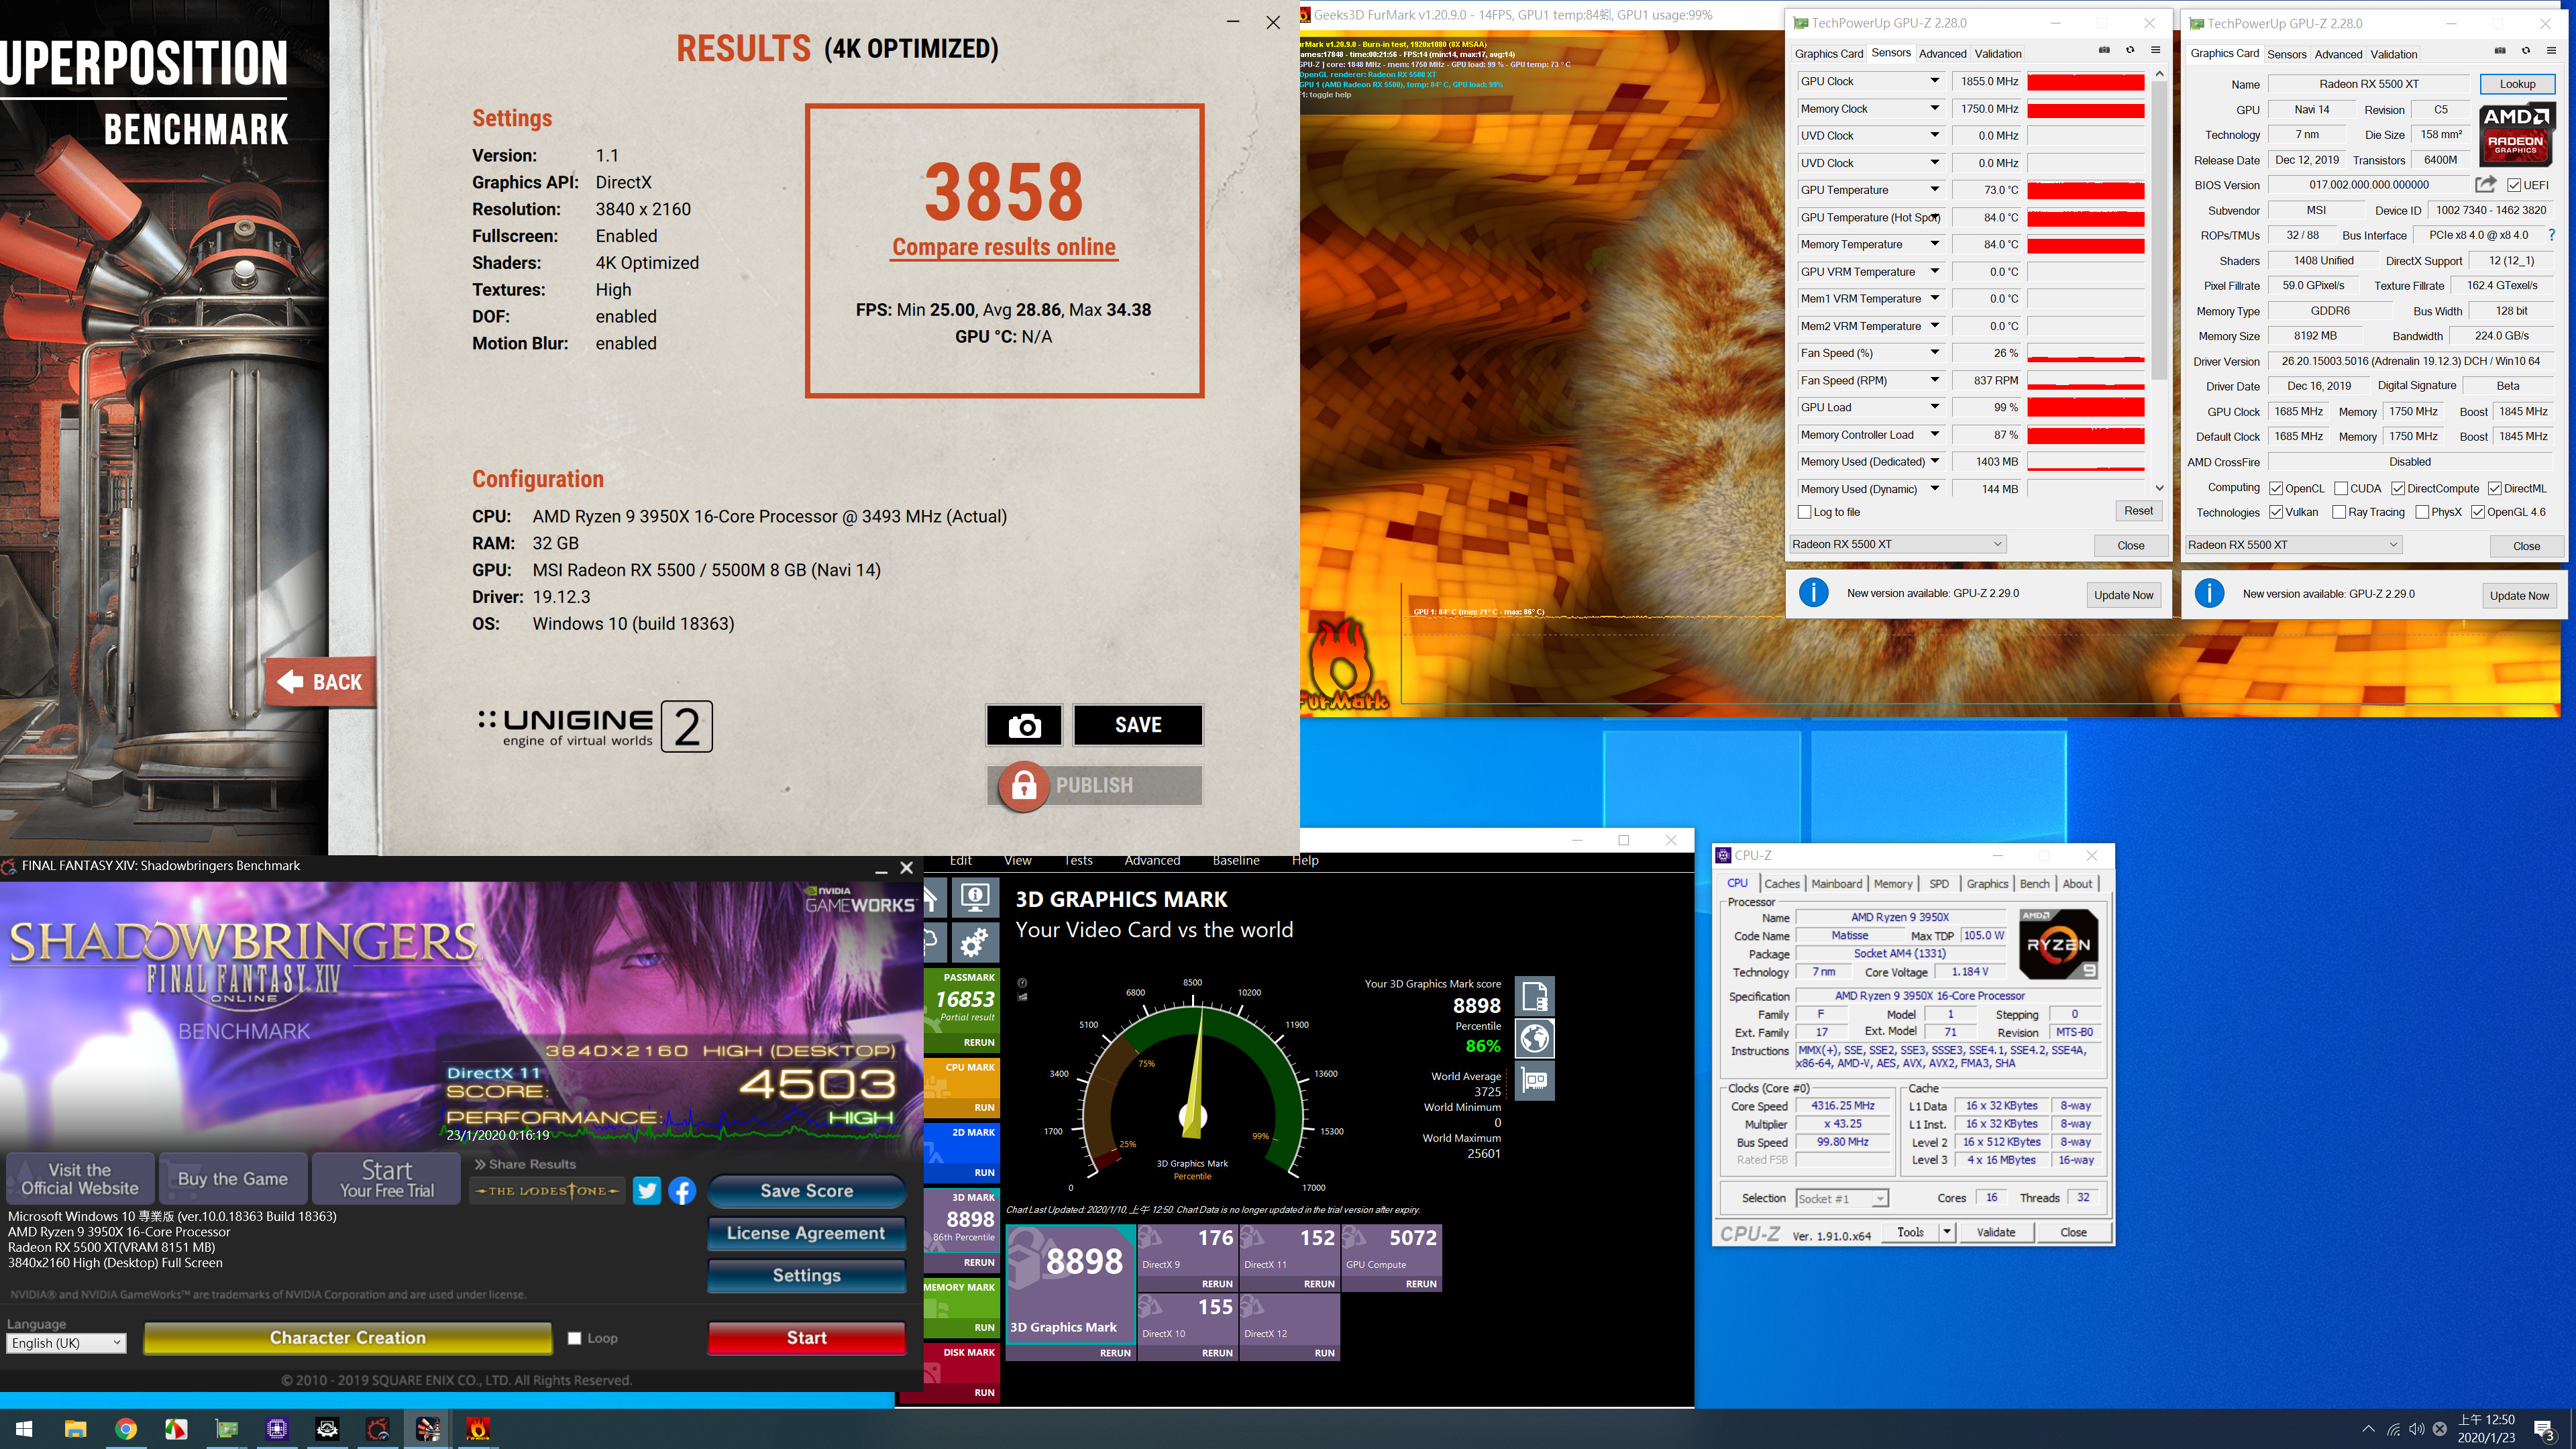Click refresh icon in GPU-Z Sensors window
The height and width of the screenshot is (1449, 2576).
point(2130,50)
